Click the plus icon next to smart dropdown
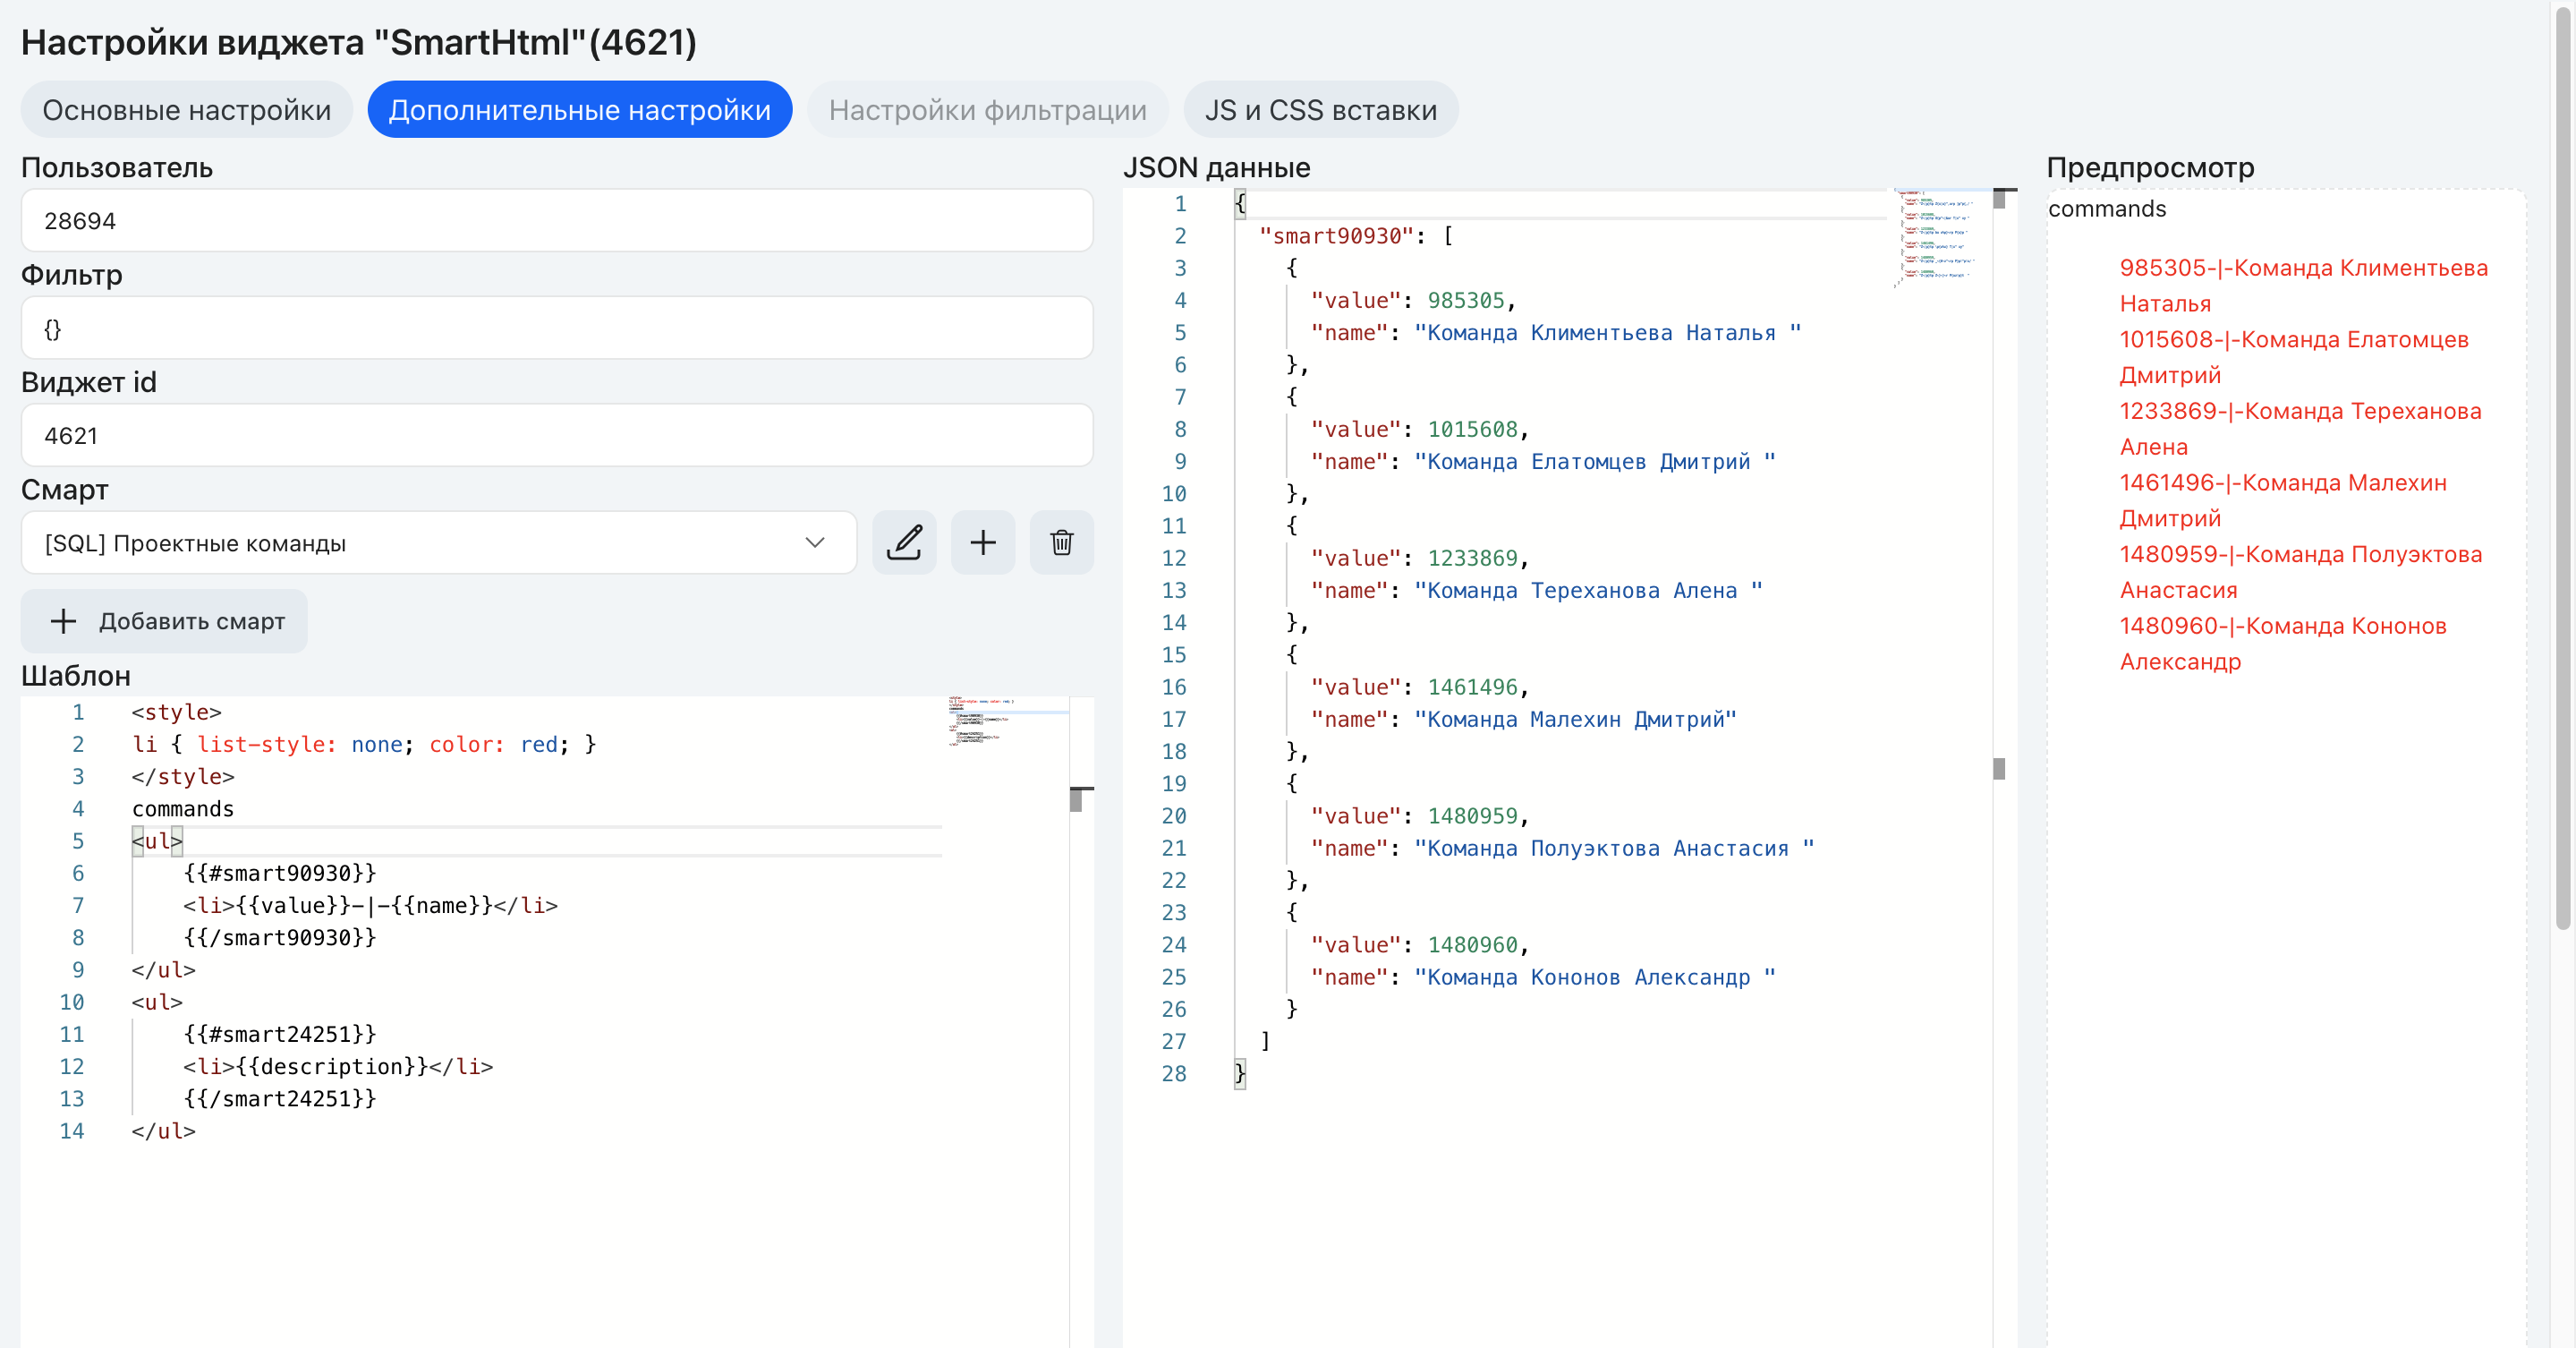The height and width of the screenshot is (1348, 2576). 983,543
